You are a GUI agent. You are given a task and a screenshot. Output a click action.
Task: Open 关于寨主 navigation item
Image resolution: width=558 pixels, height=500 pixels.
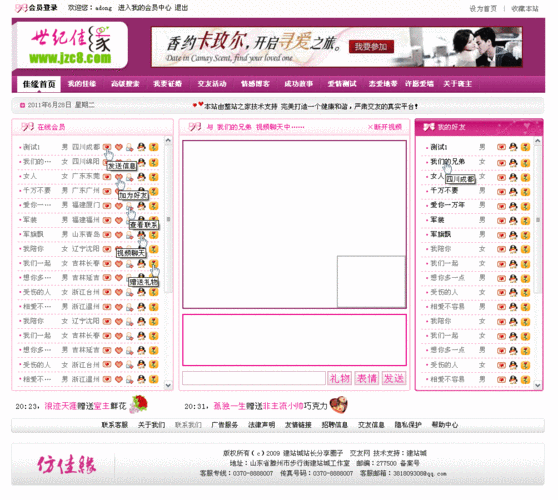(458, 84)
